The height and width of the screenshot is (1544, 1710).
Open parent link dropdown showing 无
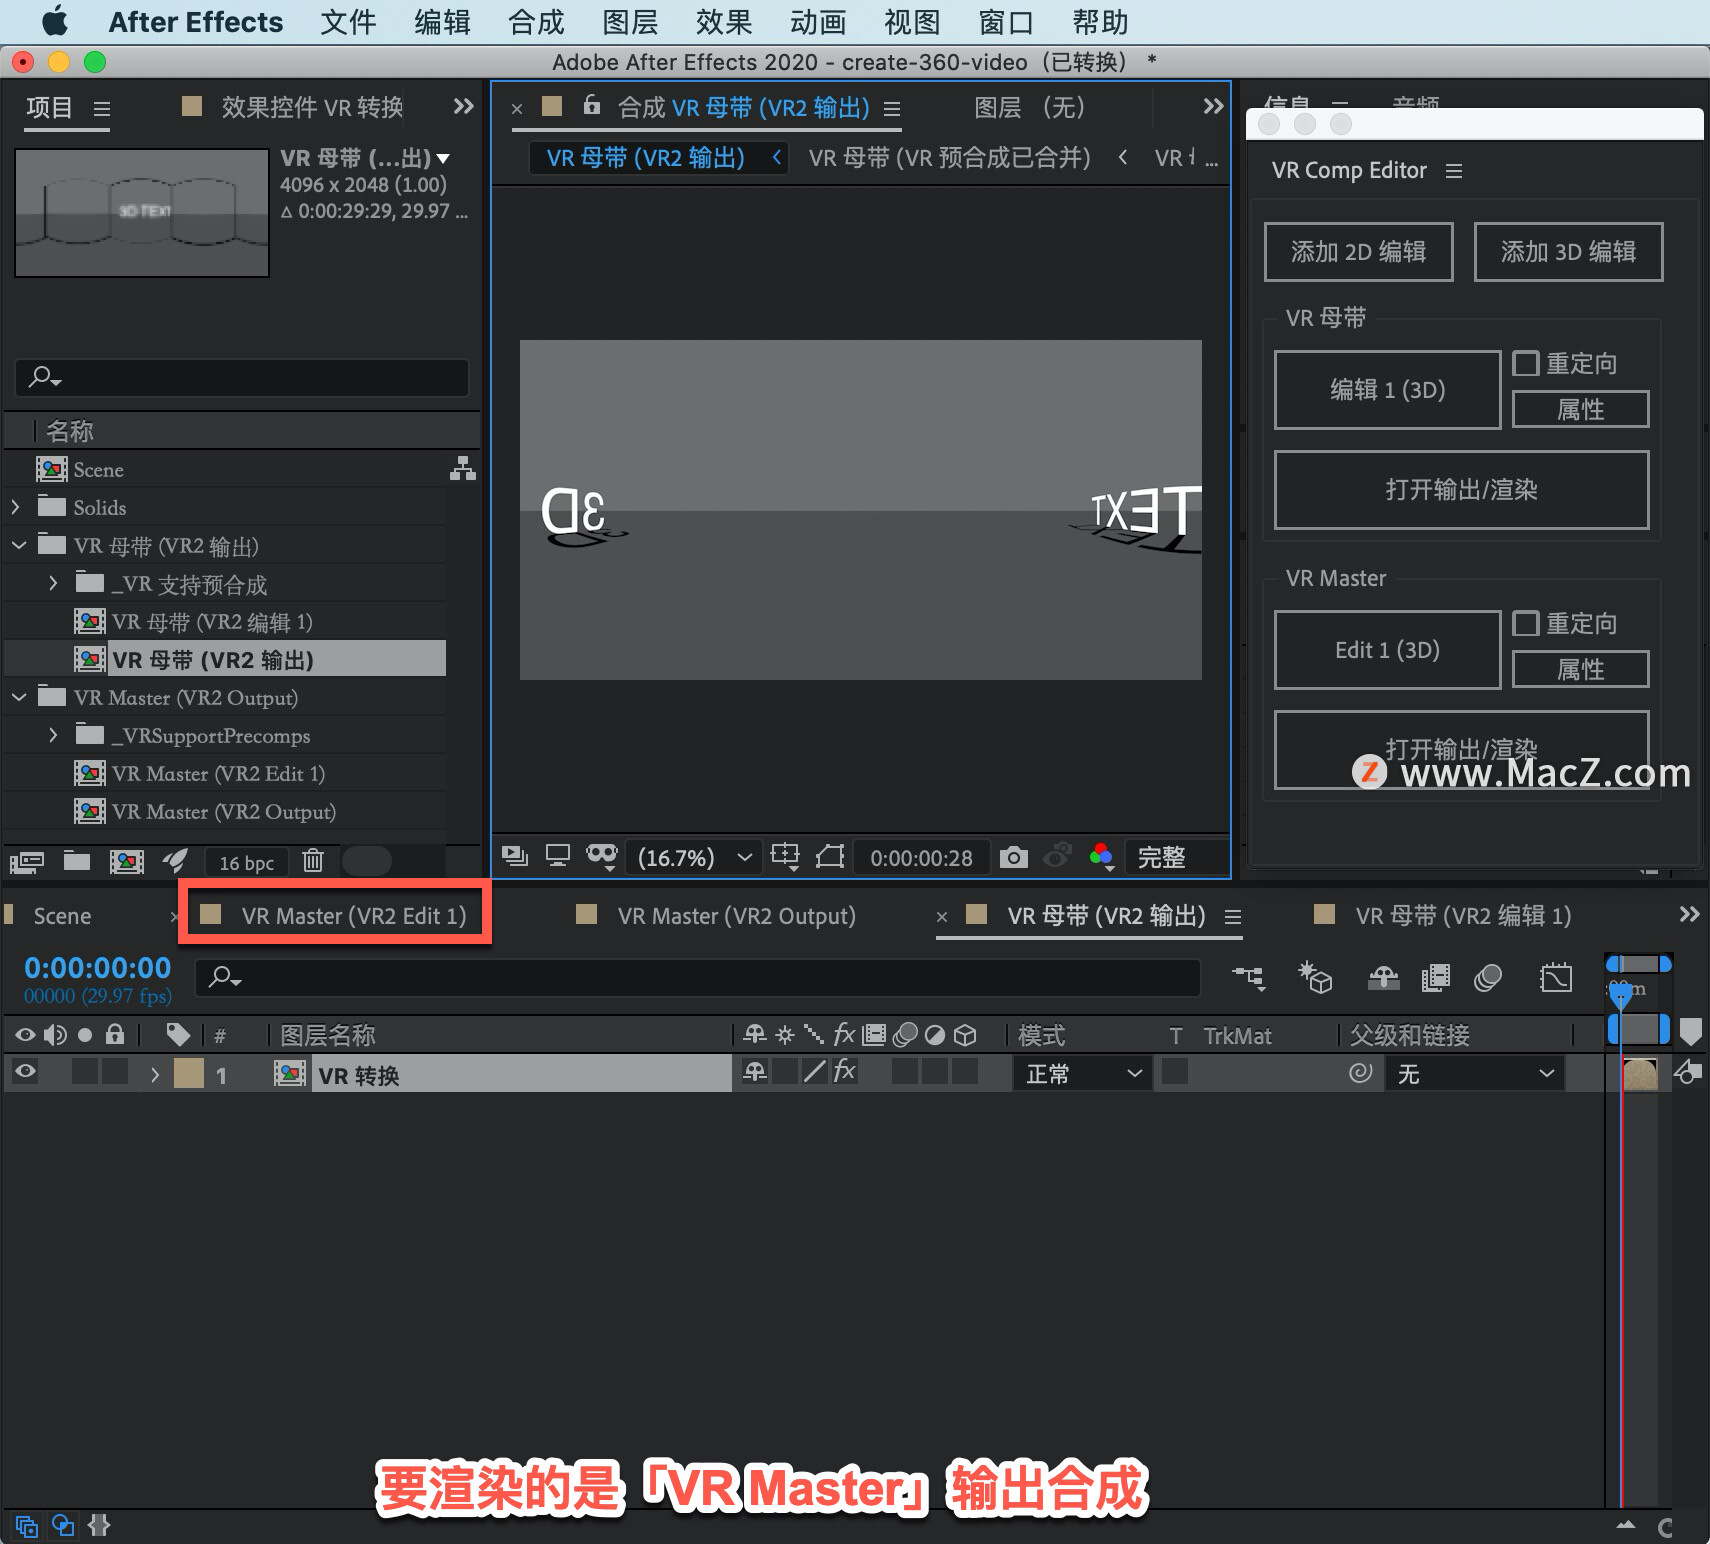pyautogui.click(x=1474, y=1073)
